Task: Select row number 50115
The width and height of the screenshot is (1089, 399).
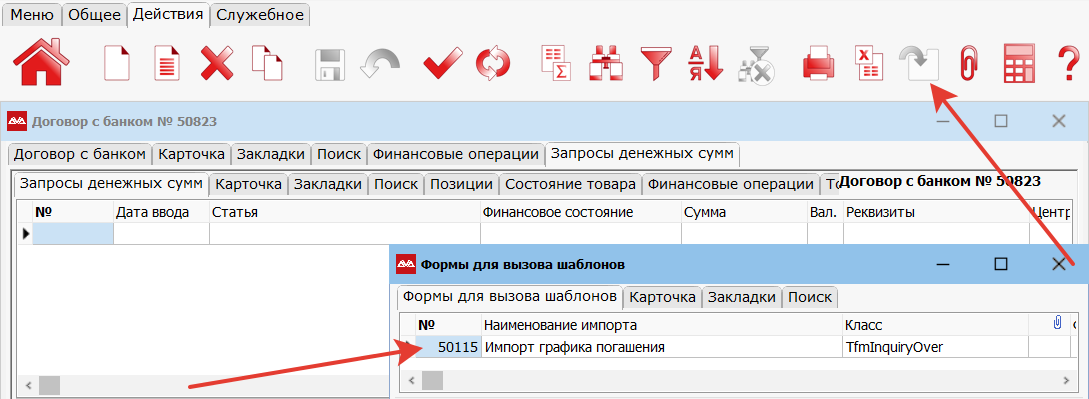Action: [448, 346]
